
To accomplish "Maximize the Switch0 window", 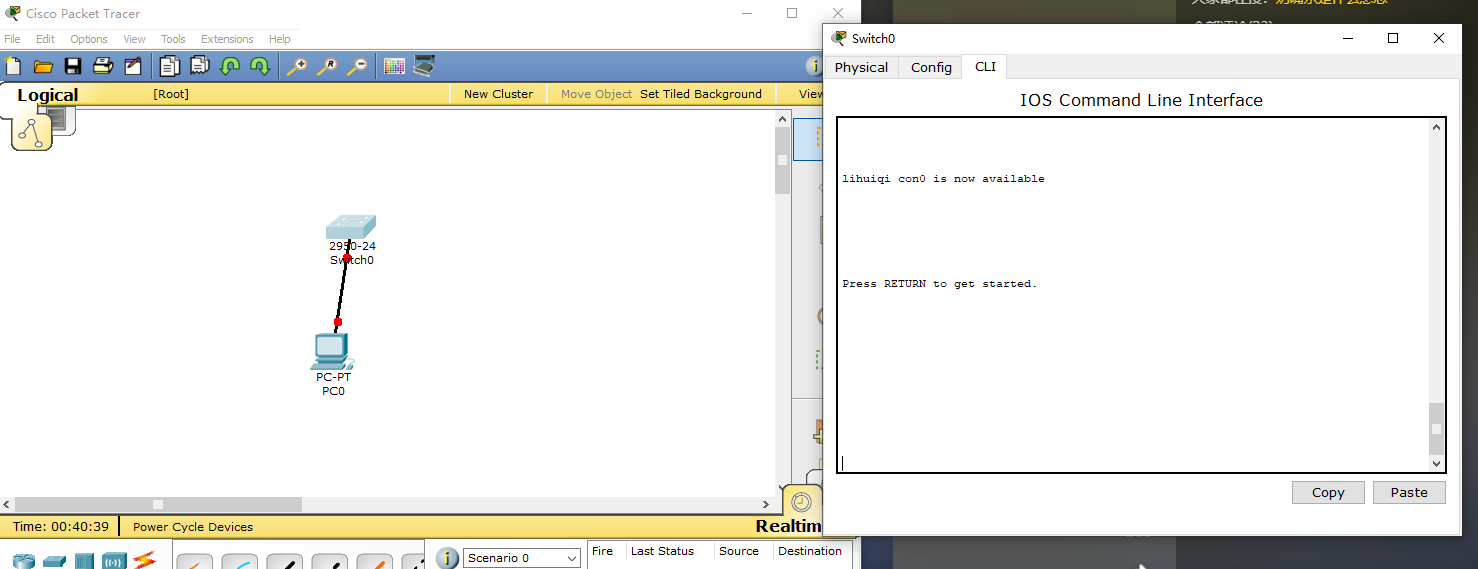I will coord(1393,38).
